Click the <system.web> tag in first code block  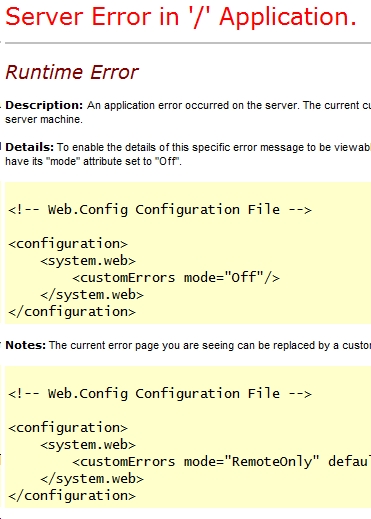click(88, 261)
